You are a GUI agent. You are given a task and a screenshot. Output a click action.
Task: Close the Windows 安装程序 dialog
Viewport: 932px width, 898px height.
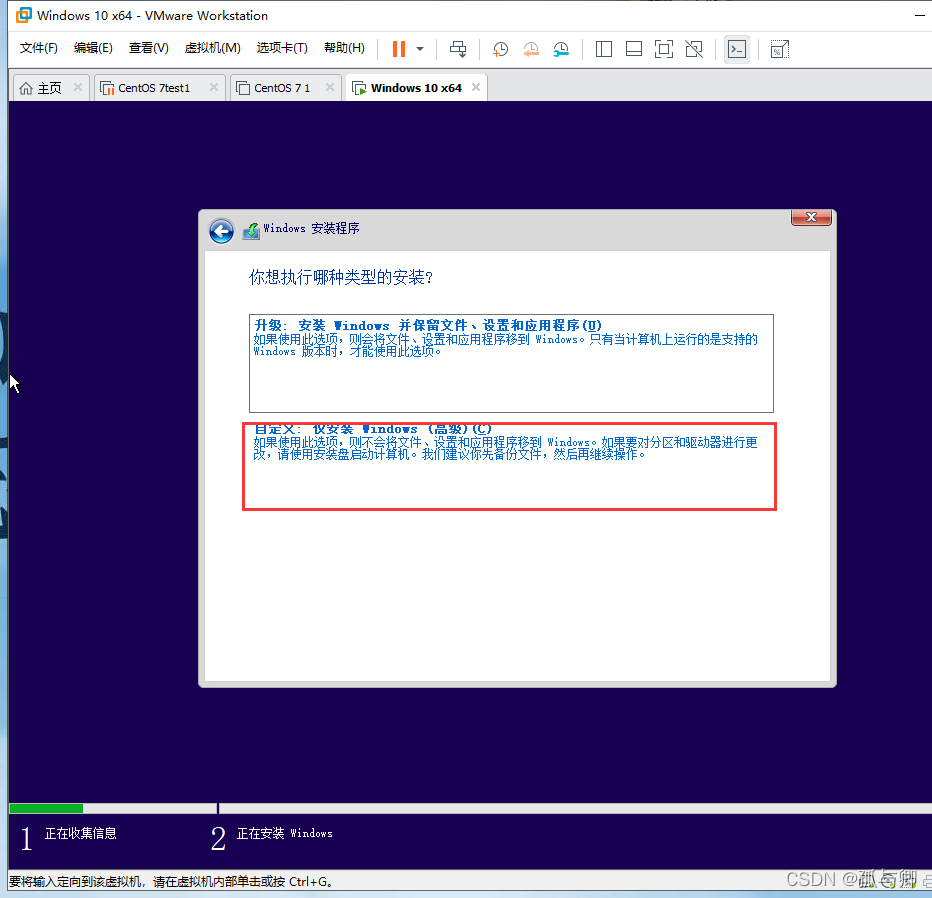coord(811,218)
